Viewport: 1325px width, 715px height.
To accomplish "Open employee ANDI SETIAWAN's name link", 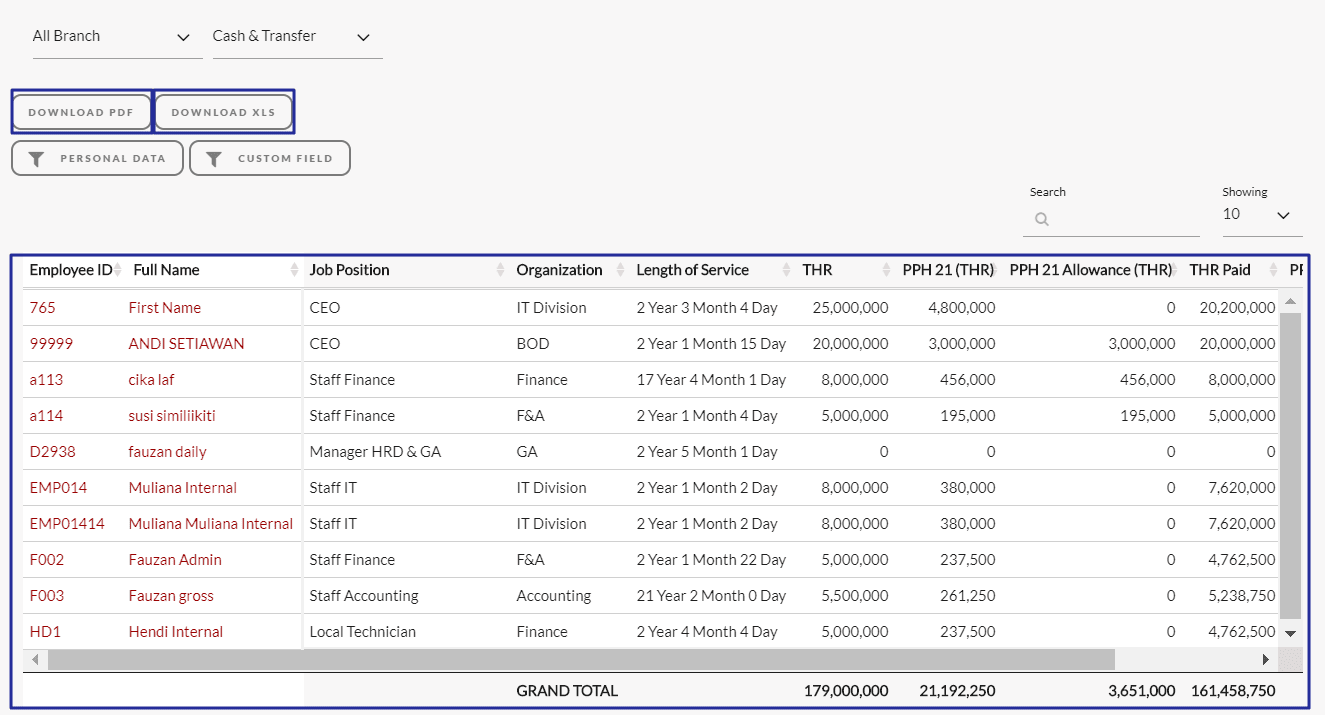I will (x=186, y=344).
